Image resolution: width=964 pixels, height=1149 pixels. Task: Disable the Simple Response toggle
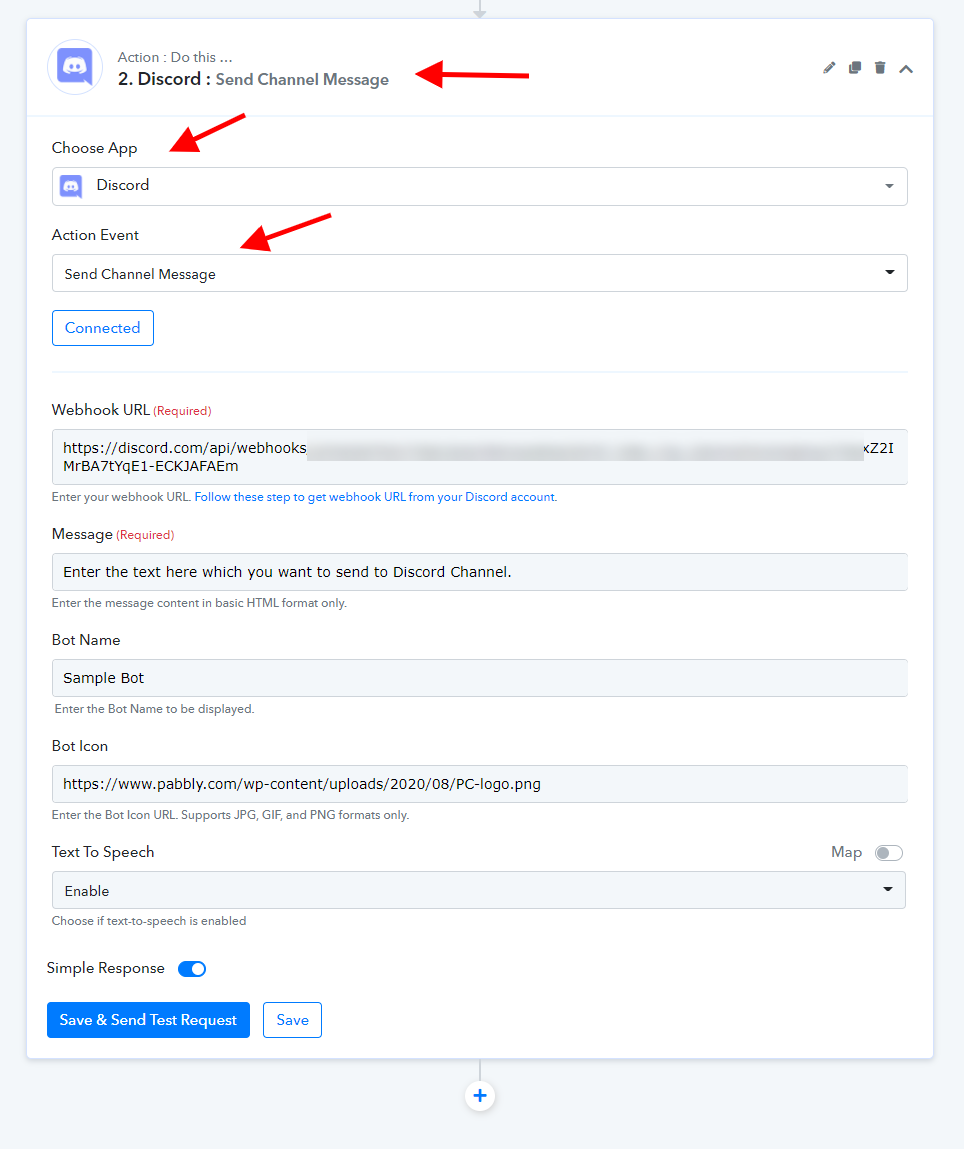coord(192,969)
